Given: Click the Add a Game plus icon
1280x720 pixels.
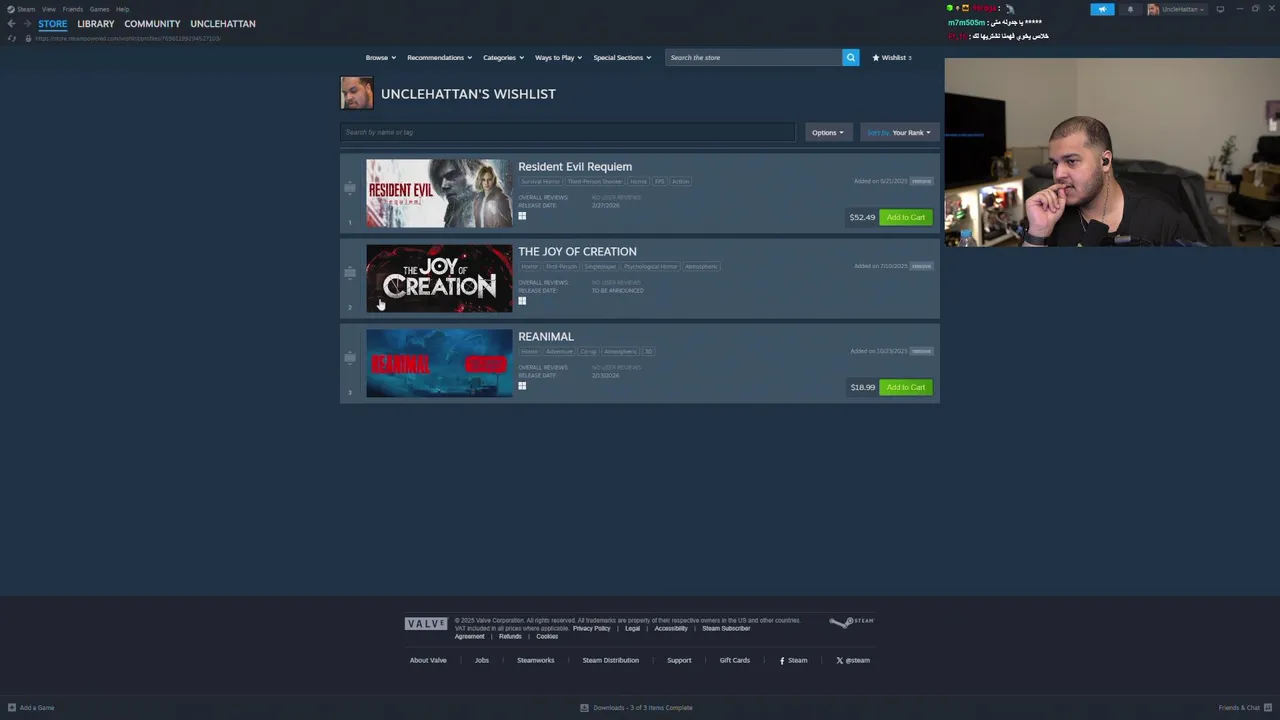Looking at the screenshot, I should pos(12,708).
